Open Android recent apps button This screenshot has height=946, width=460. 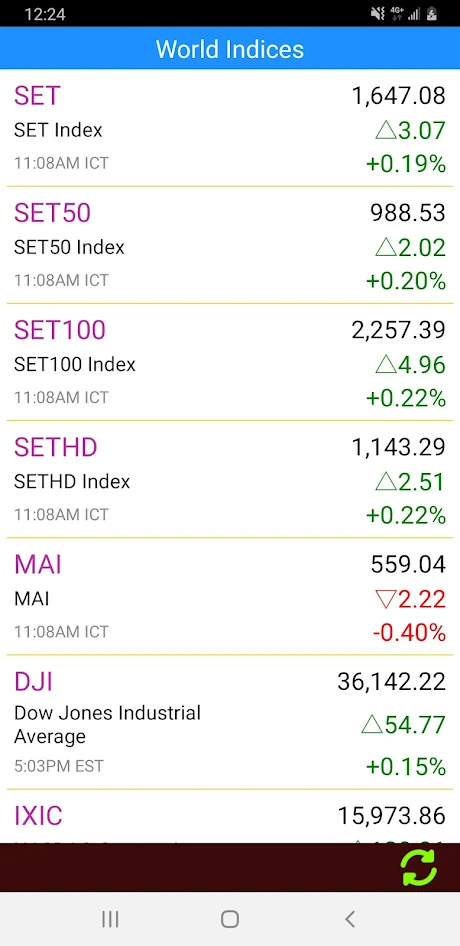(110, 919)
